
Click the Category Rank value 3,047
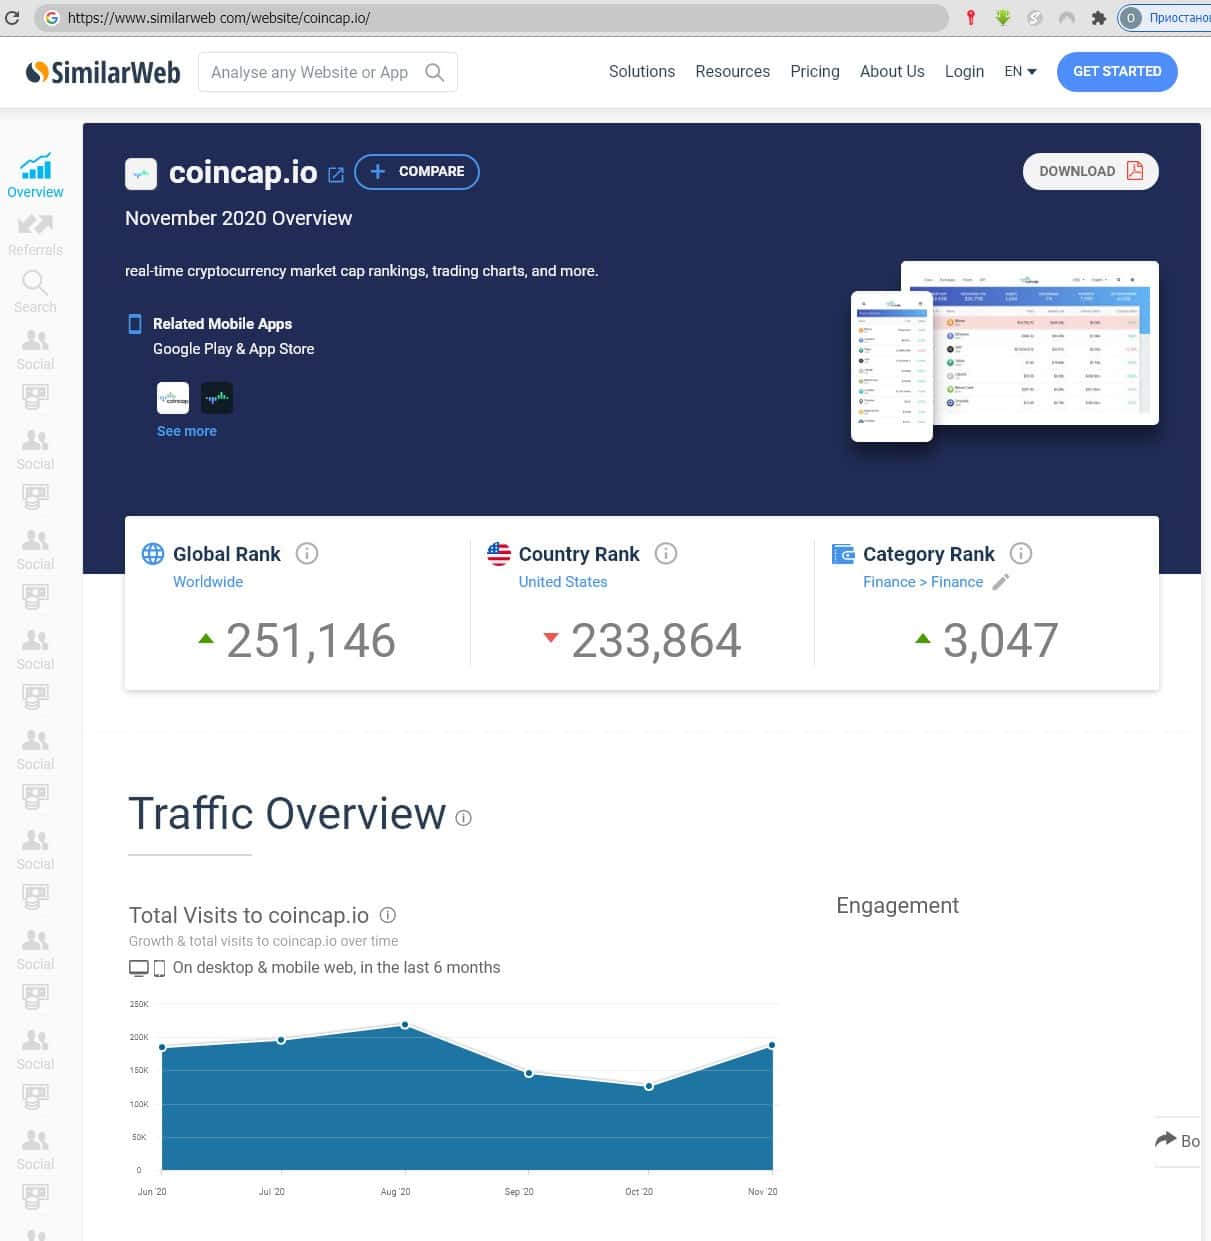(x=1000, y=641)
